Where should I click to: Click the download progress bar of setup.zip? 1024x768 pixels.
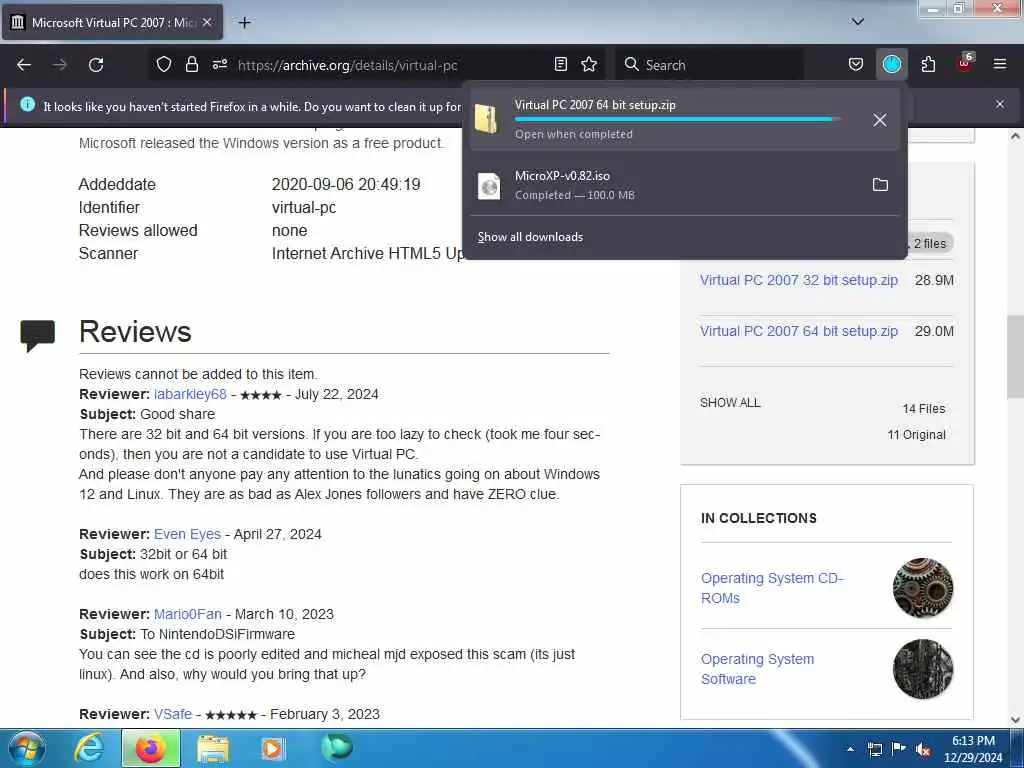[678, 120]
